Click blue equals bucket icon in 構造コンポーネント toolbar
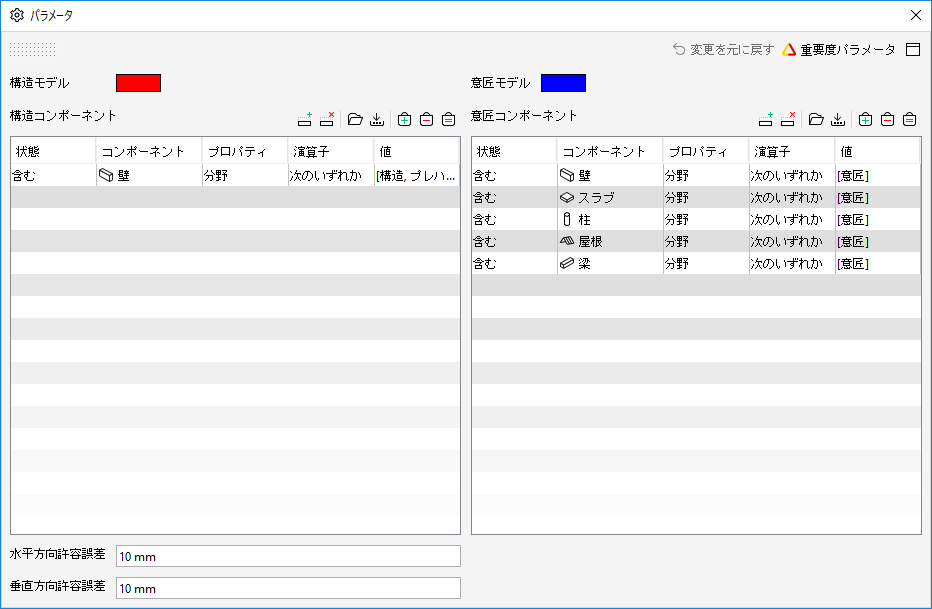This screenshot has width=932, height=609. click(x=449, y=119)
